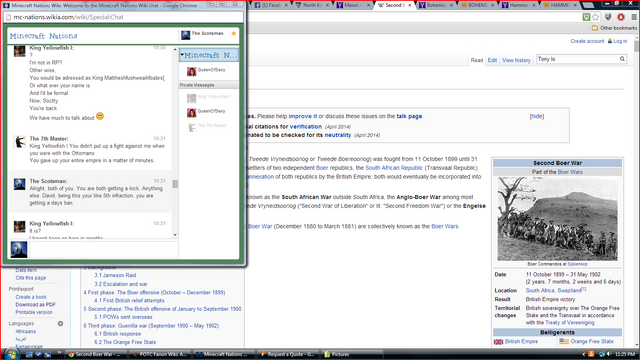The height and width of the screenshot is (360, 640).
Task: Go to 6.2 The Orange Free State section
Action: click(x=125, y=342)
